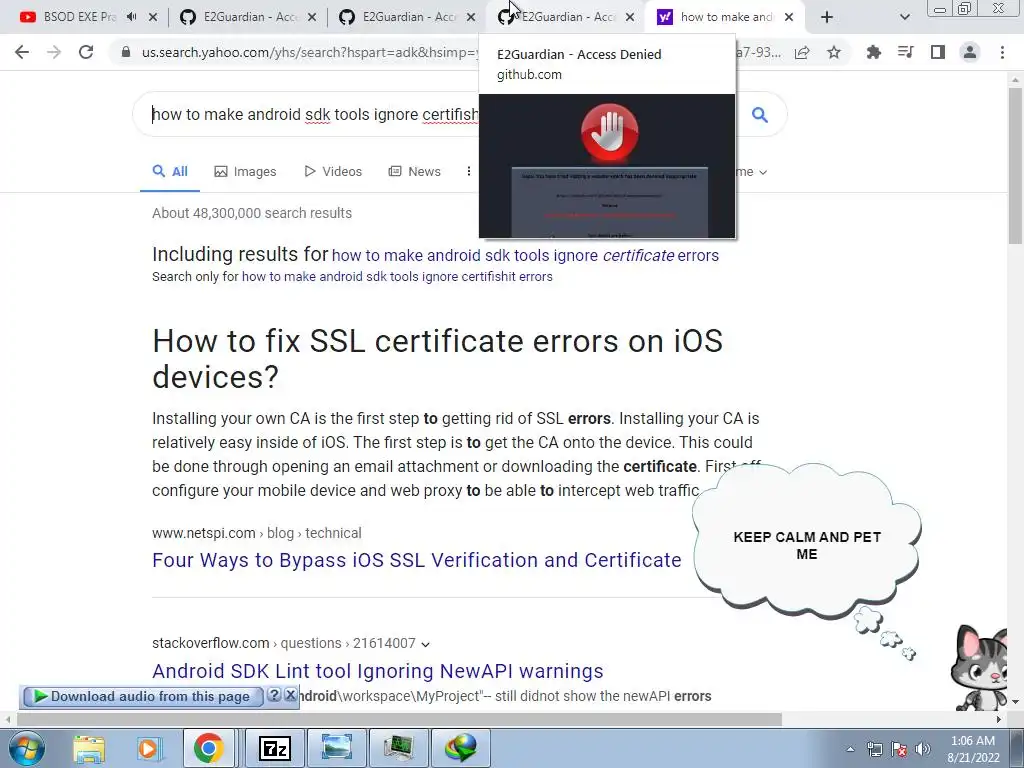1024x768 pixels.
Task: Open 'Android SDK Lint tool Ignoring NewAPI' result
Action: click(x=377, y=671)
